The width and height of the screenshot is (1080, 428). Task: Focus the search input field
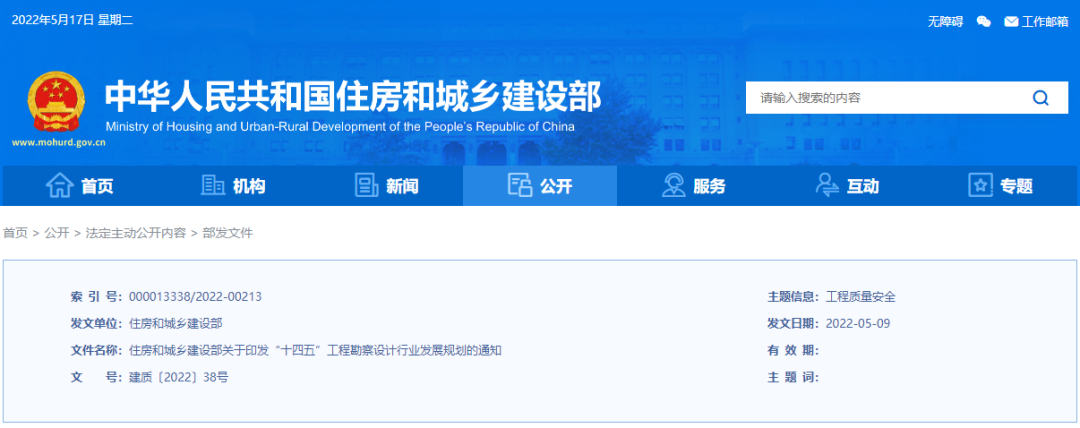[x=880, y=98]
